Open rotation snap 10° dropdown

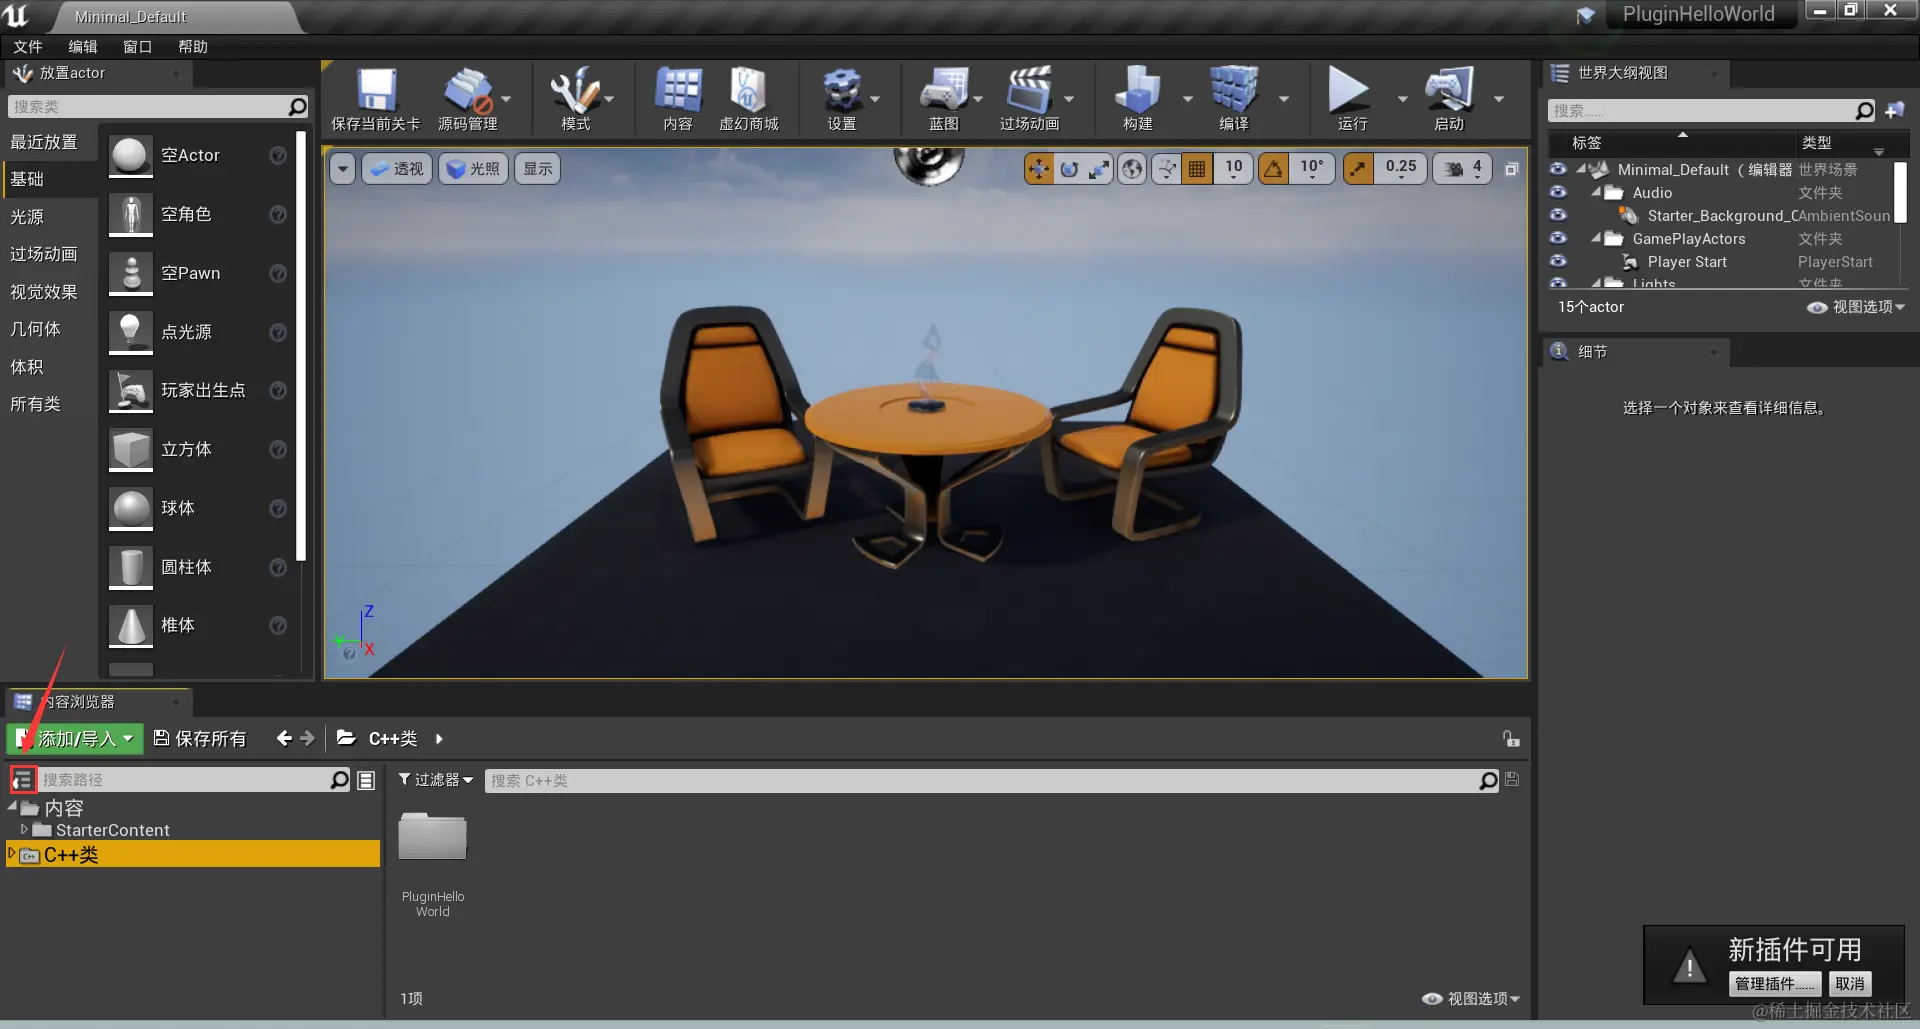1312,169
